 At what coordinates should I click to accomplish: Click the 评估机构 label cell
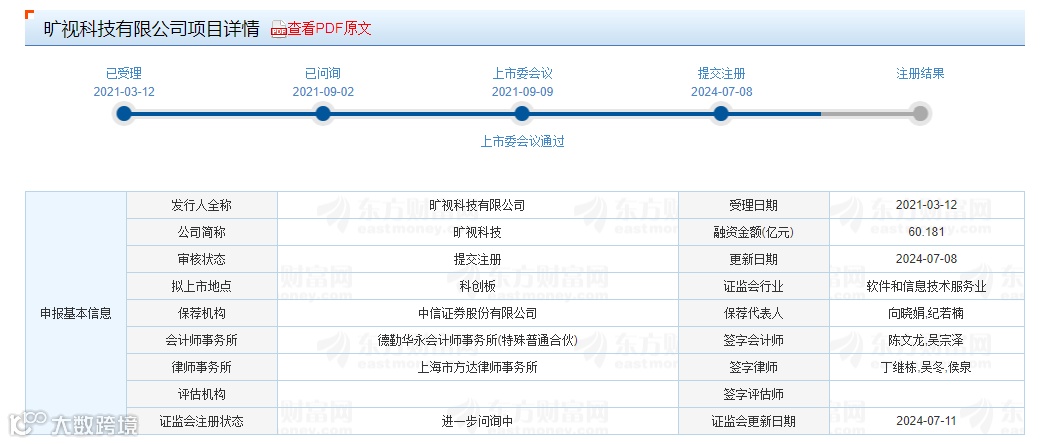coord(202,394)
